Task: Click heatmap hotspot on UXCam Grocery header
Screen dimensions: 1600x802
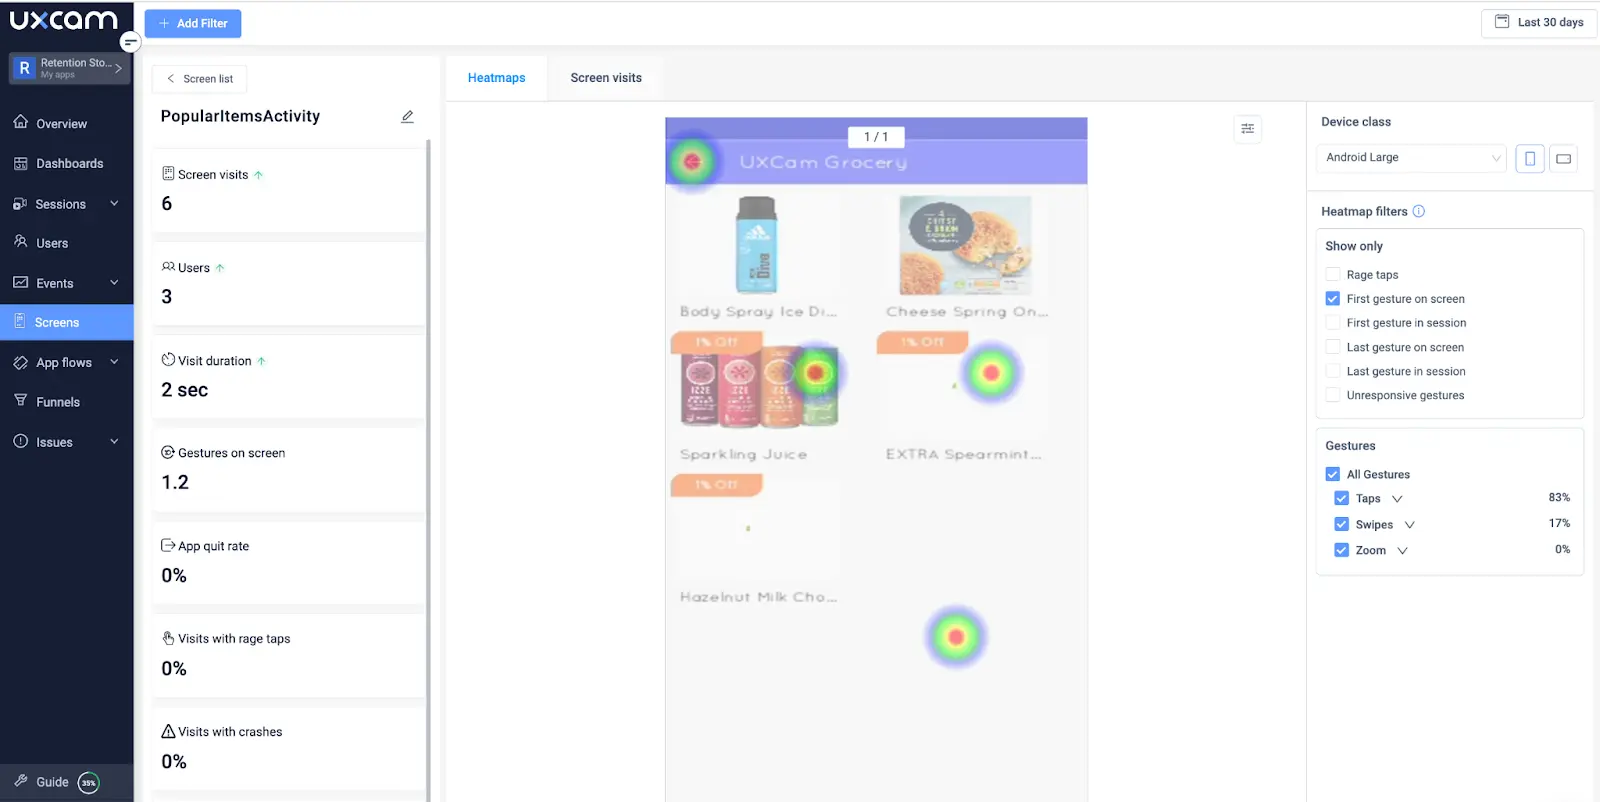Action: (x=691, y=161)
